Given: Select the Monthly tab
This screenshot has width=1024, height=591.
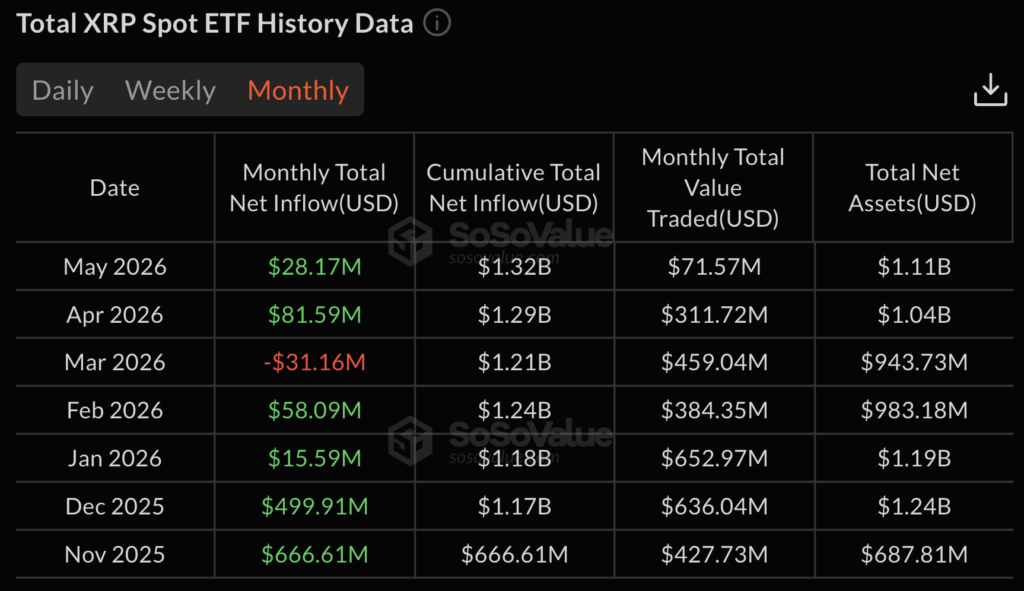Looking at the screenshot, I should tap(298, 90).
